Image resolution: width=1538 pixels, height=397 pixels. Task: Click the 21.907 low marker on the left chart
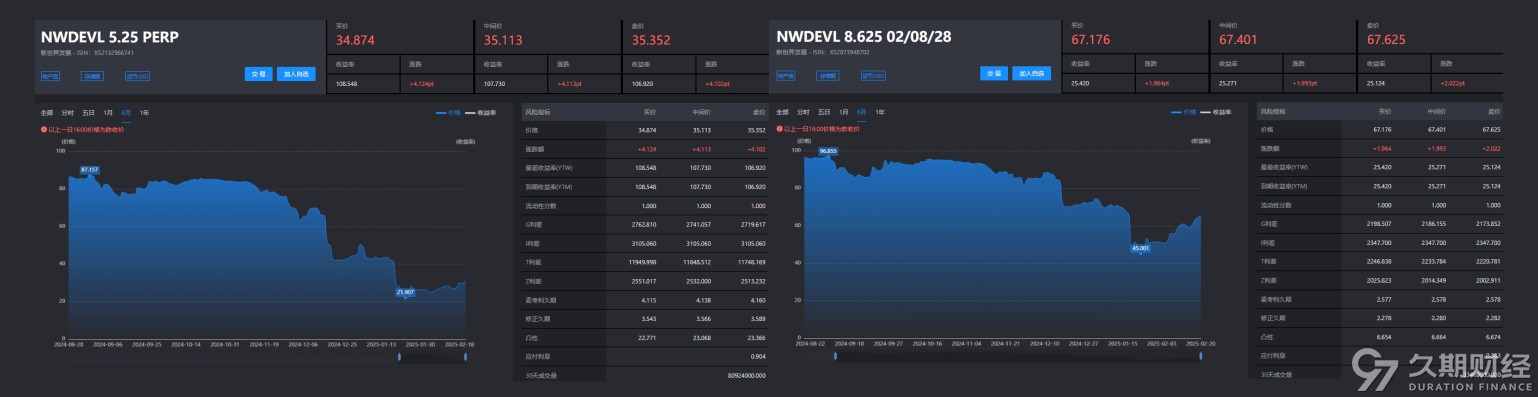405,292
